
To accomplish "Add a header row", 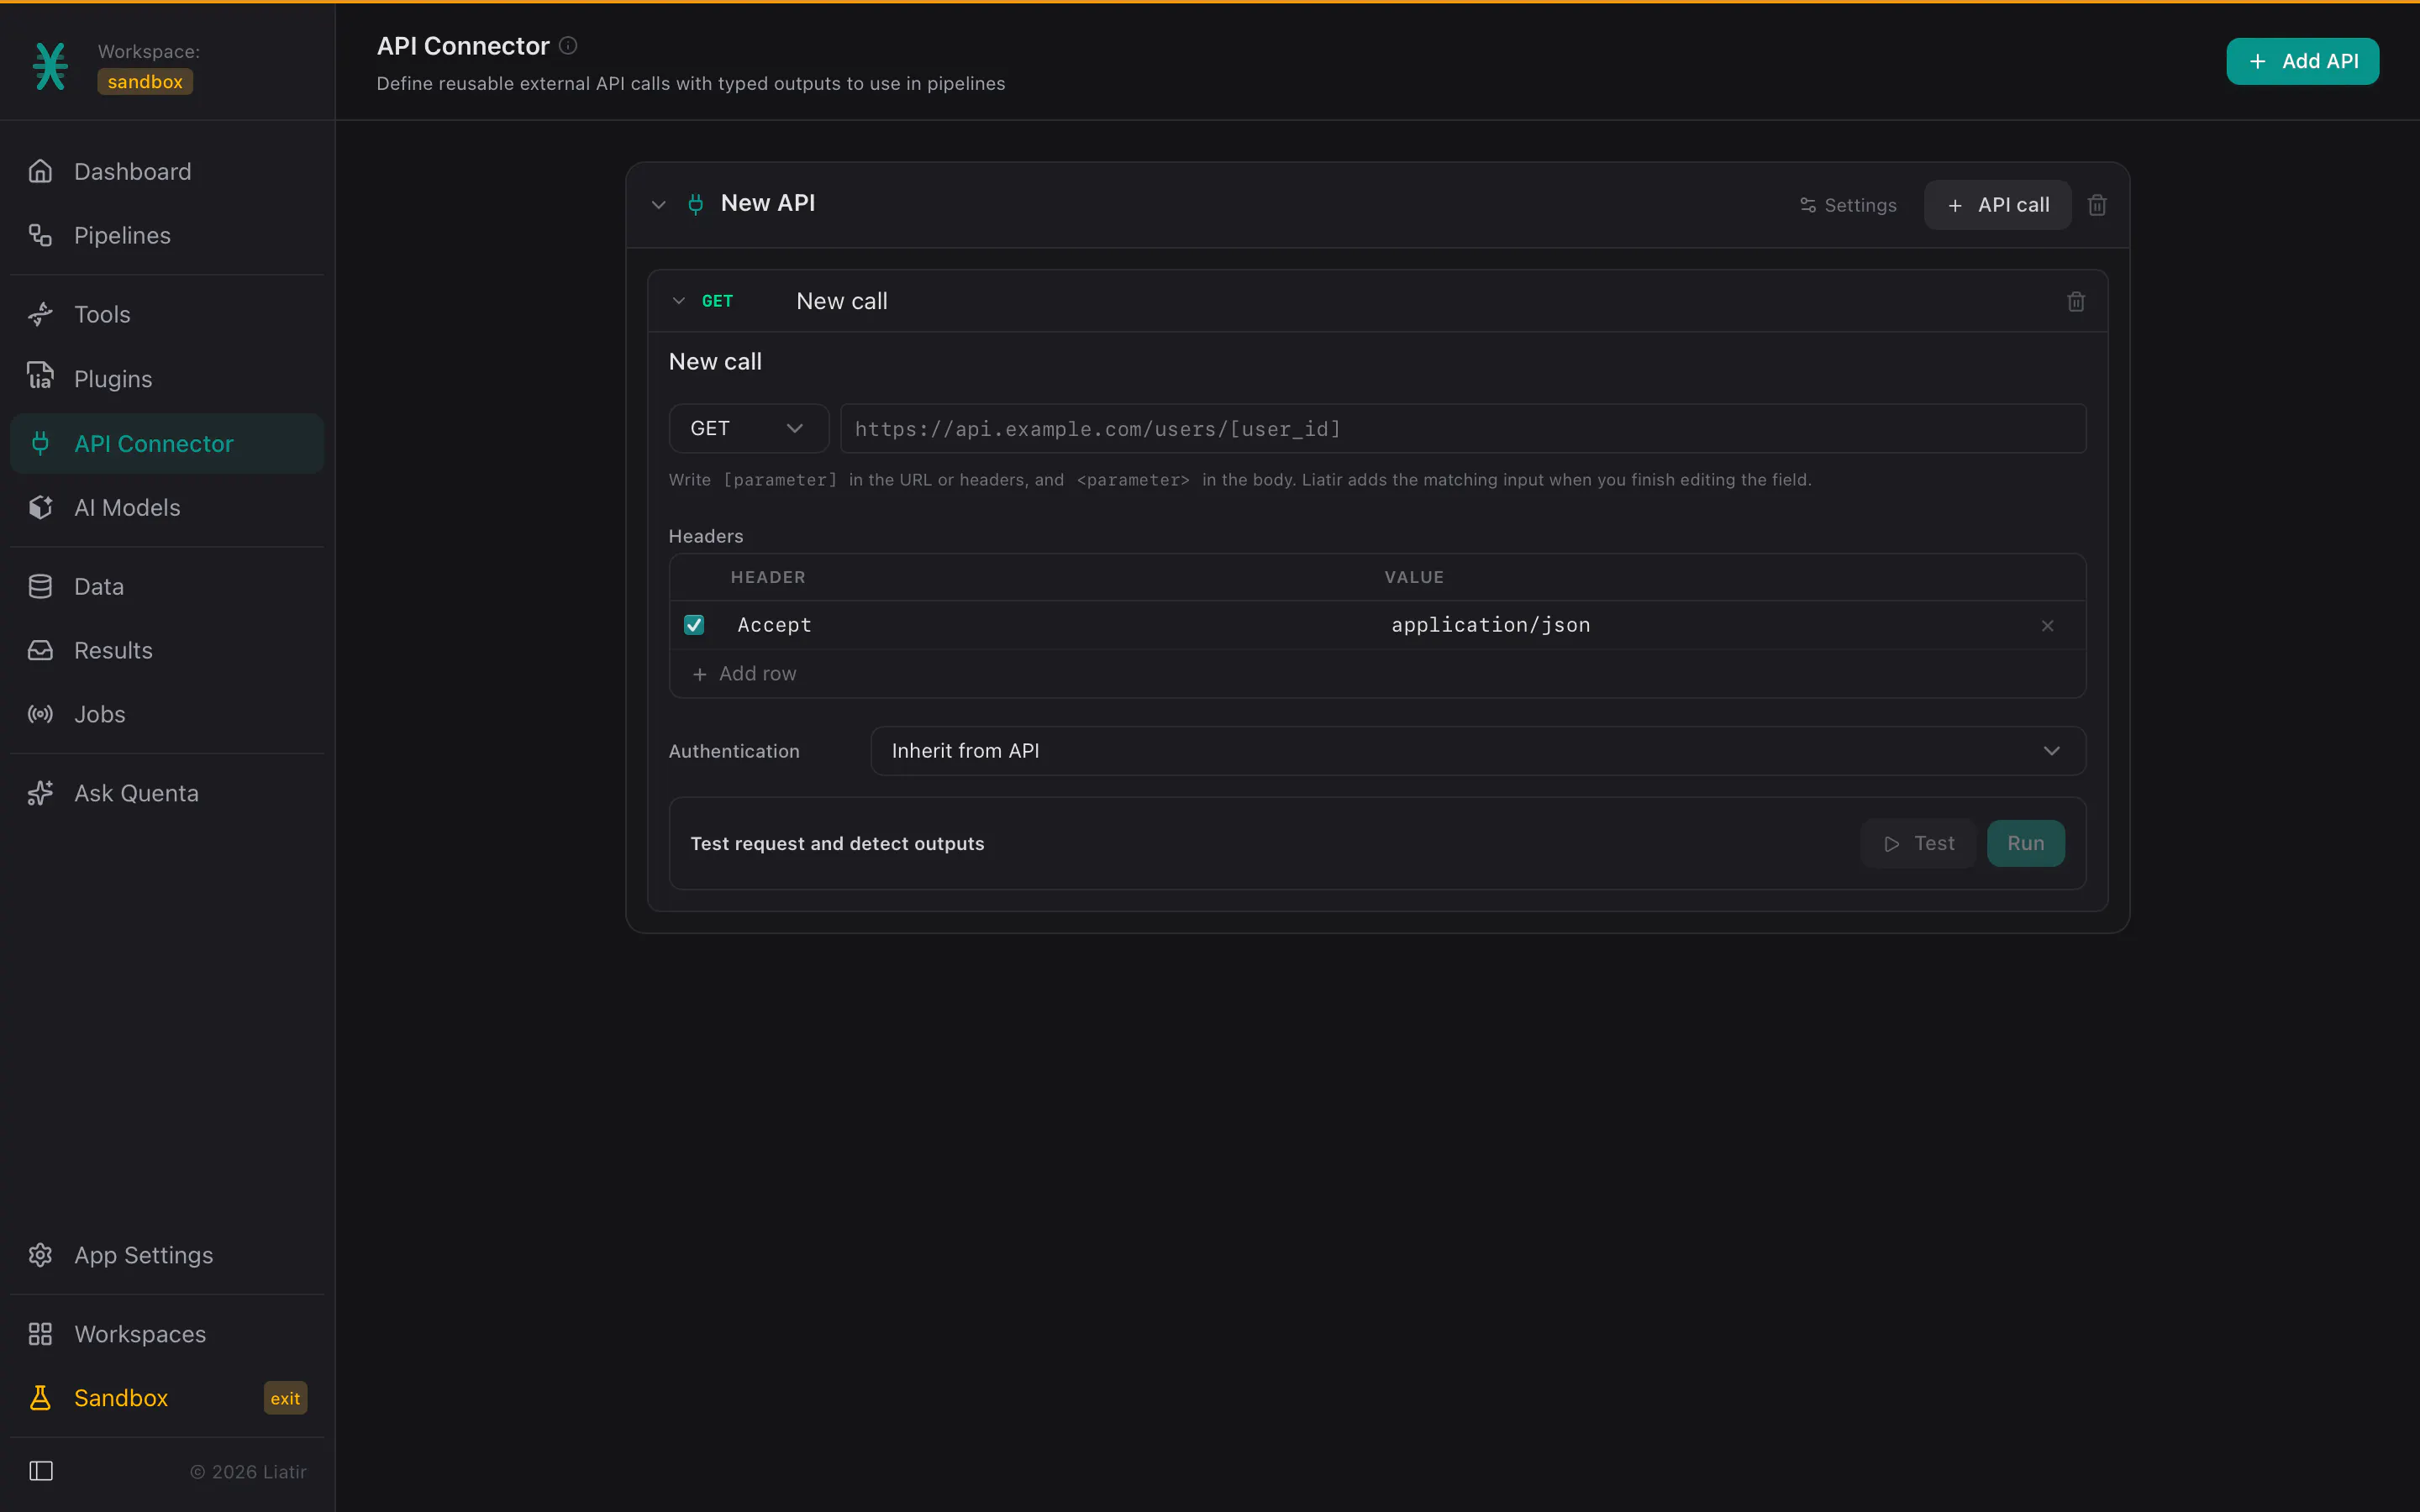I will pos(744,674).
